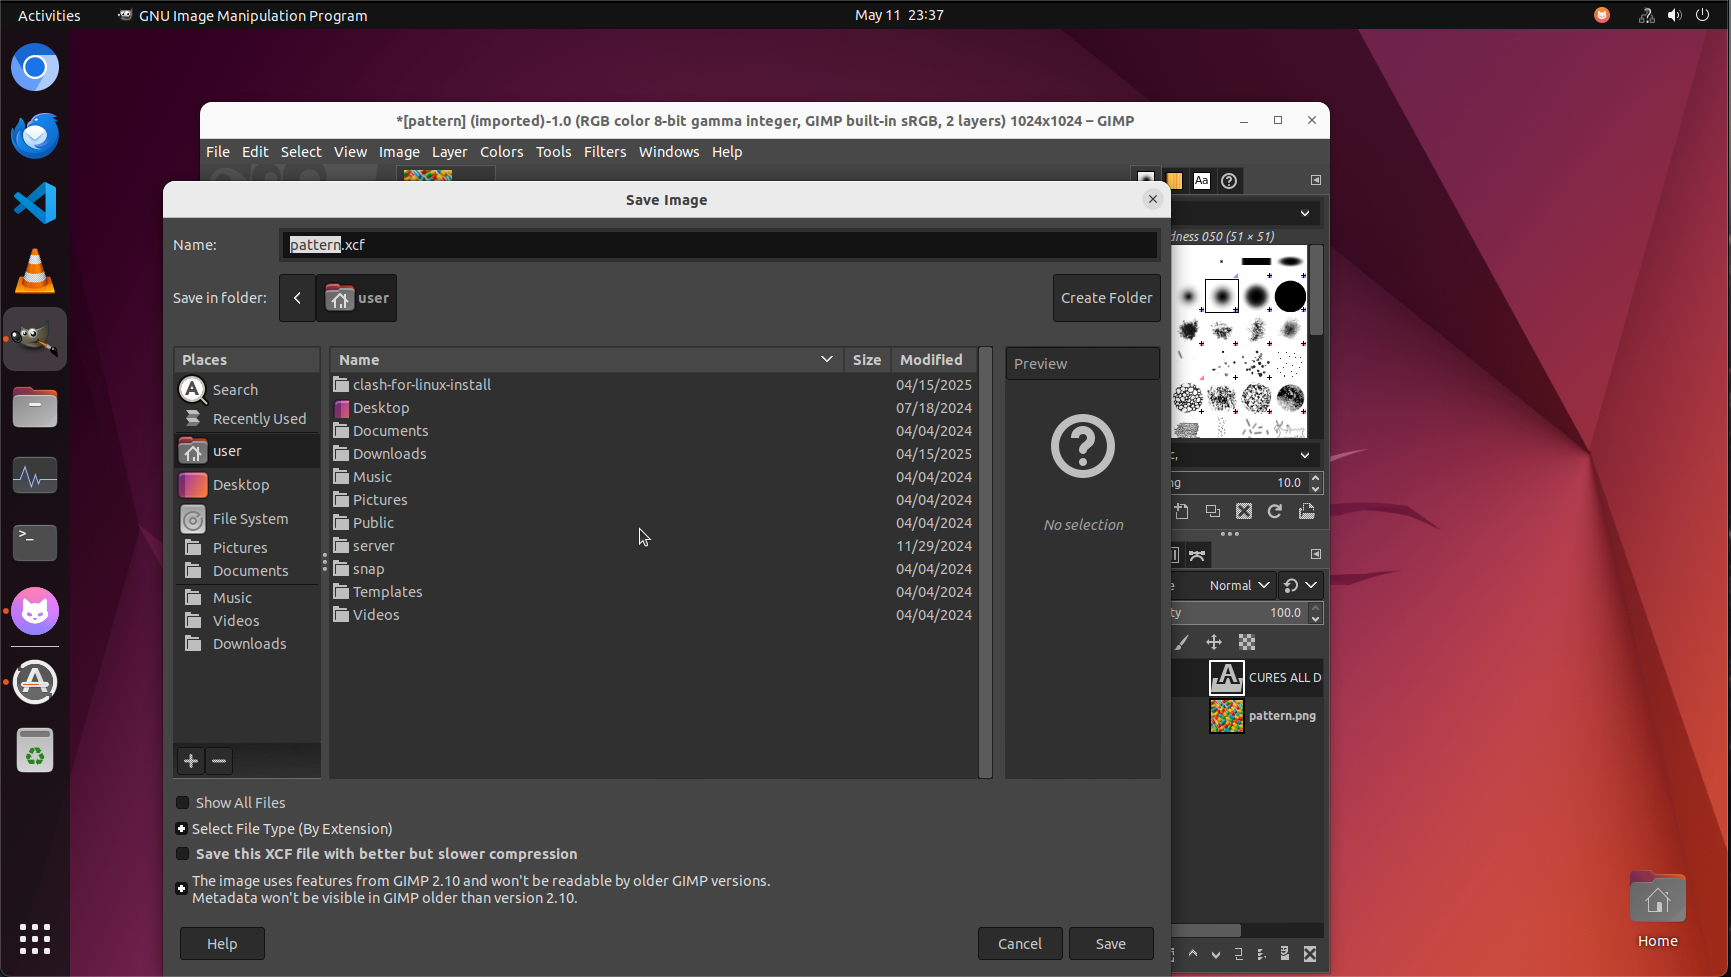Enable Show All Files checkbox
1731x977 pixels.
[x=182, y=802]
